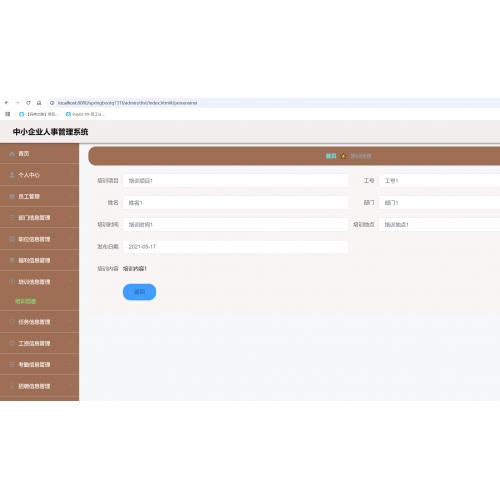Click the house icon in the breadcrumb bar
Image resolution: width=500 pixels, height=500 pixels.
tap(343, 156)
